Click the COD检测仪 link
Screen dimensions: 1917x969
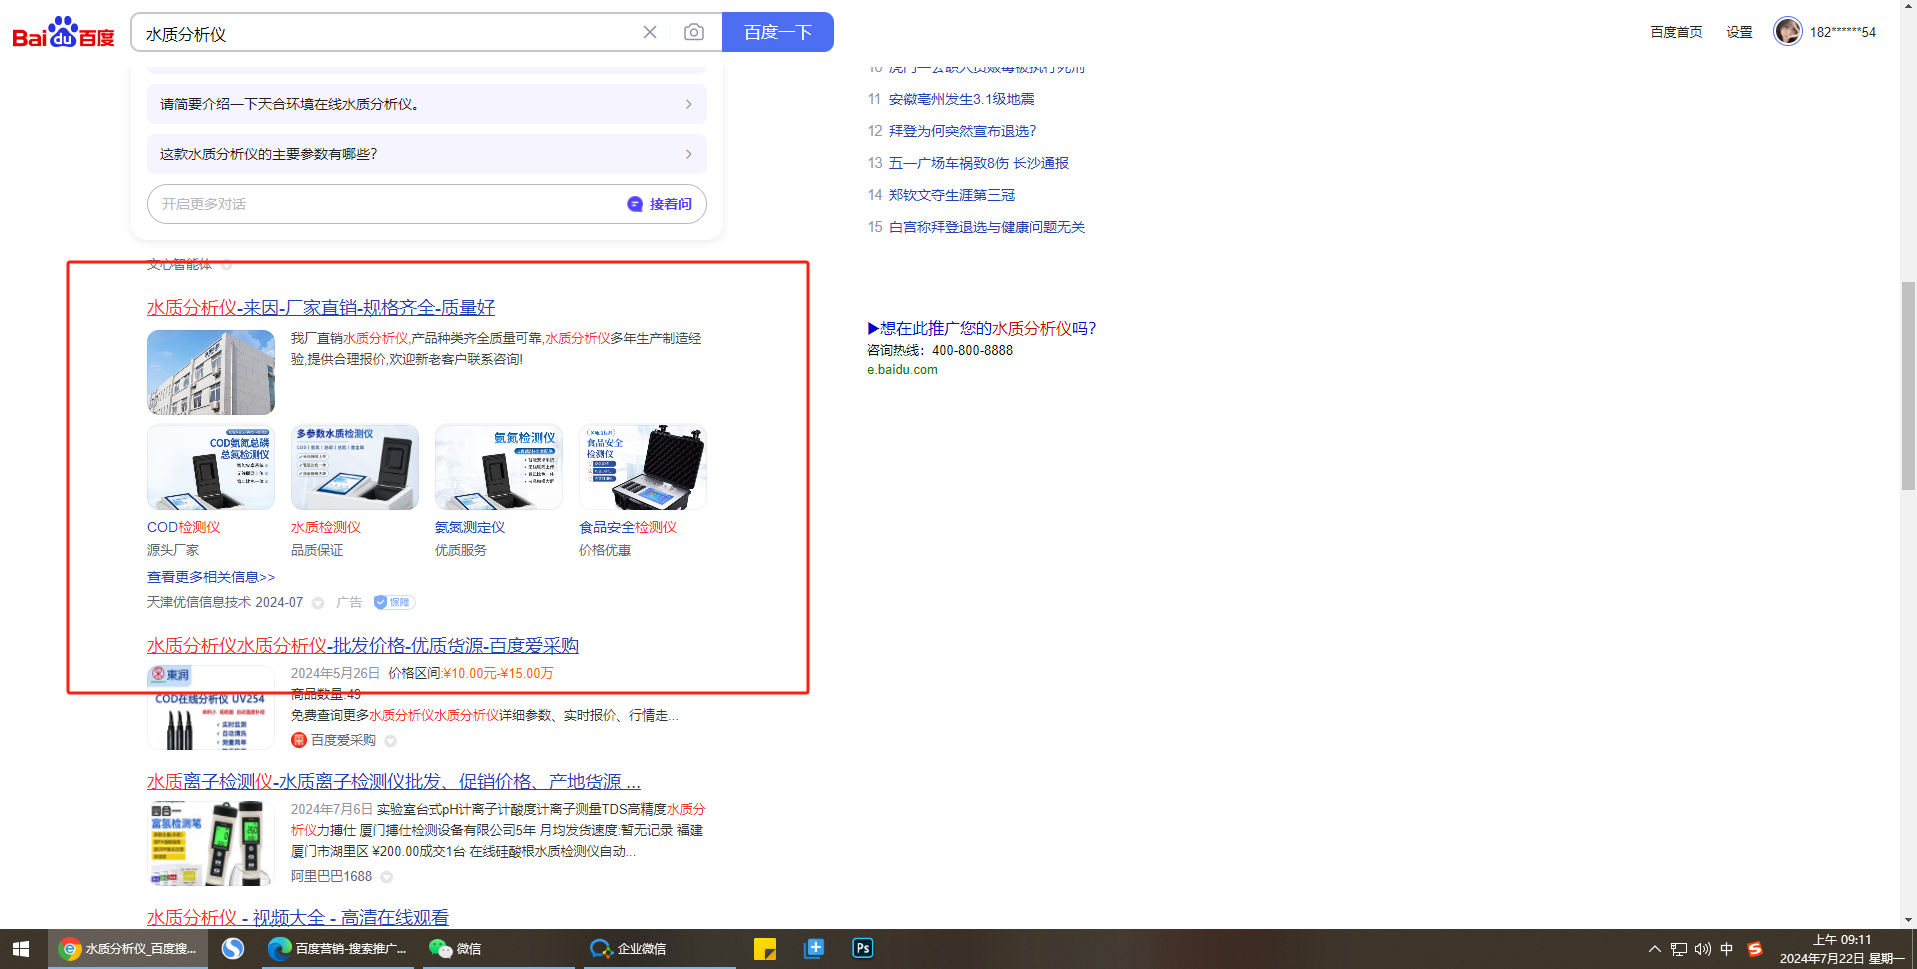184,527
